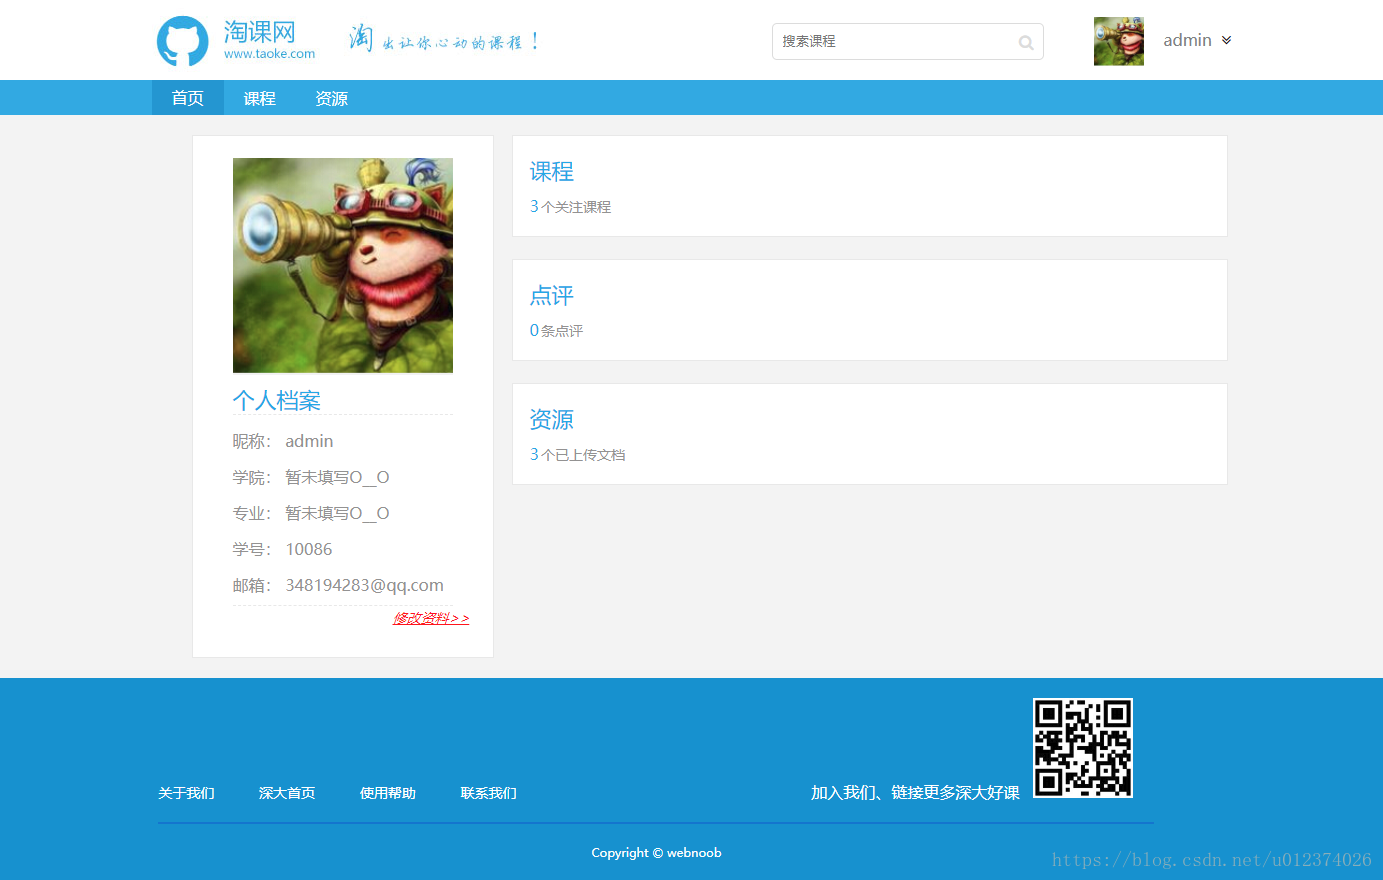Click the www.taoke.com URL text
The image size is (1383, 880).
pyautogui.click(x=270, y=54)
